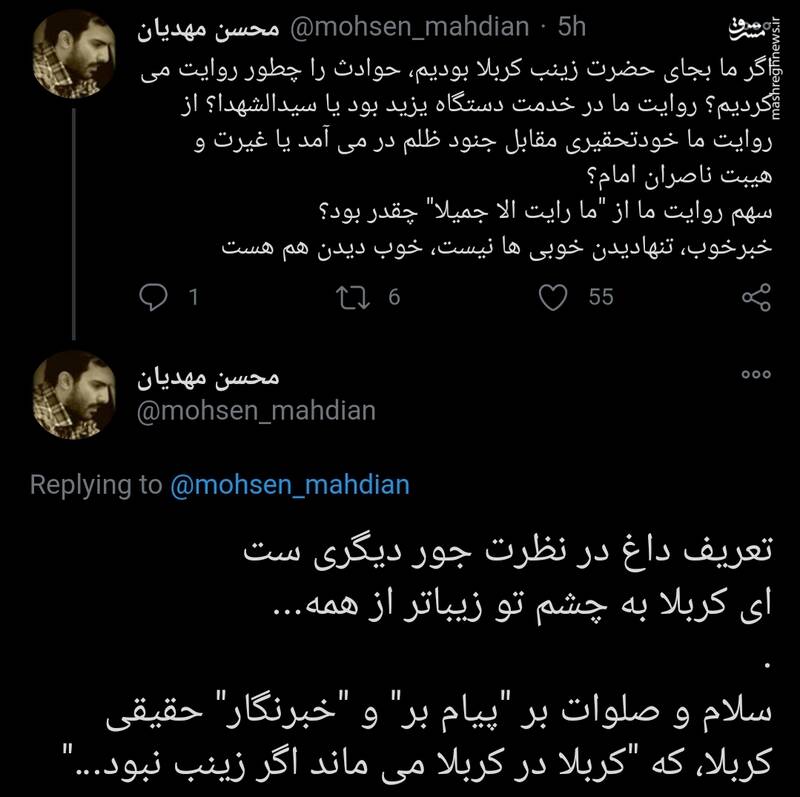This screenshot has width=800, height=797.
Task: Click the reply count 1 on the first tweet
Action: [193, 297]
